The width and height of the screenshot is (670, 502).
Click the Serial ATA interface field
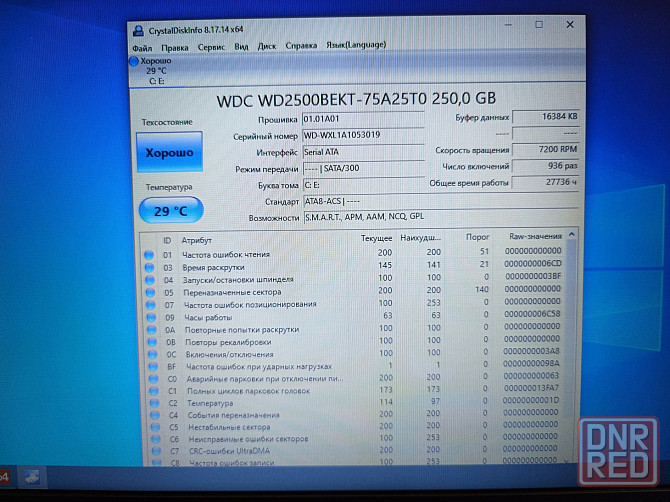coord(363,152)
